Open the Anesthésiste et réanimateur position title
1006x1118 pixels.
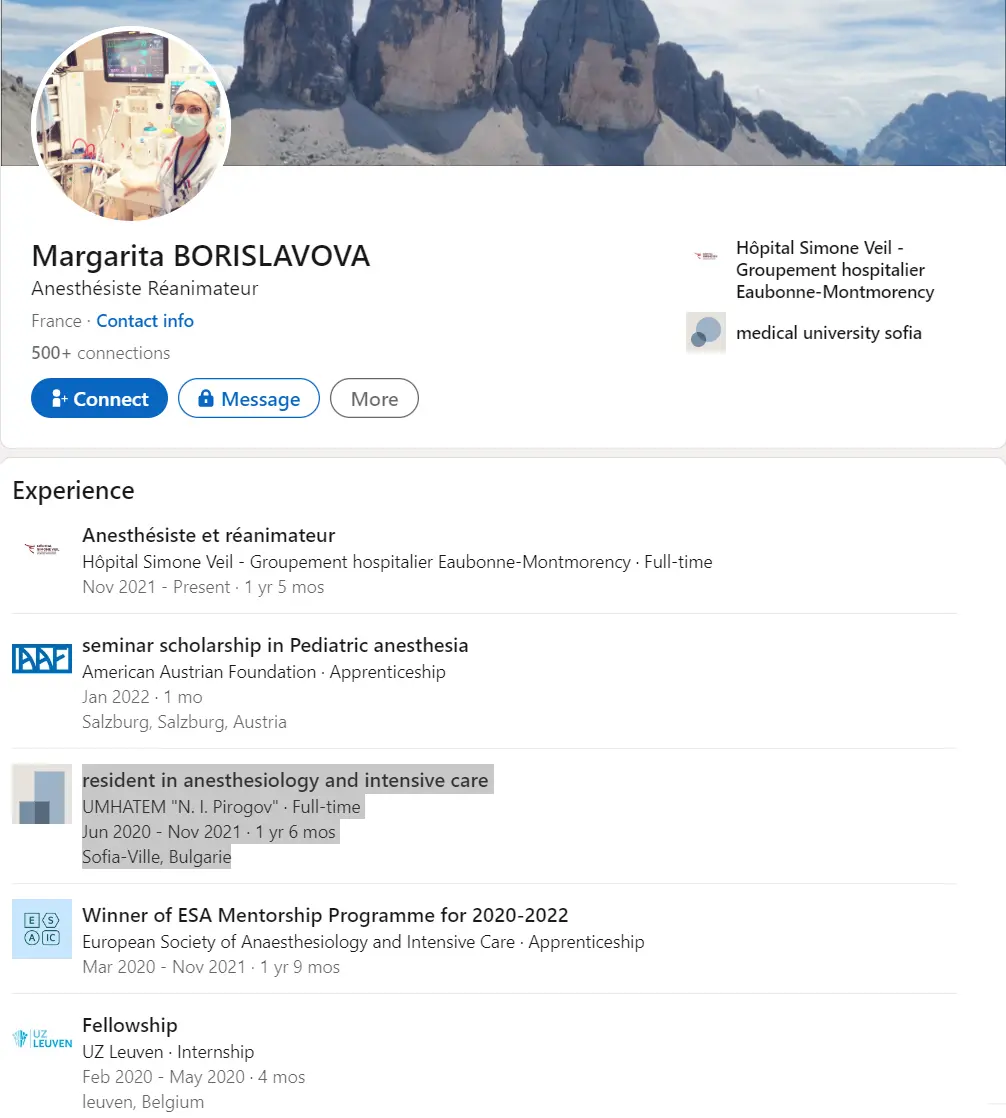(x=208, y=535)
